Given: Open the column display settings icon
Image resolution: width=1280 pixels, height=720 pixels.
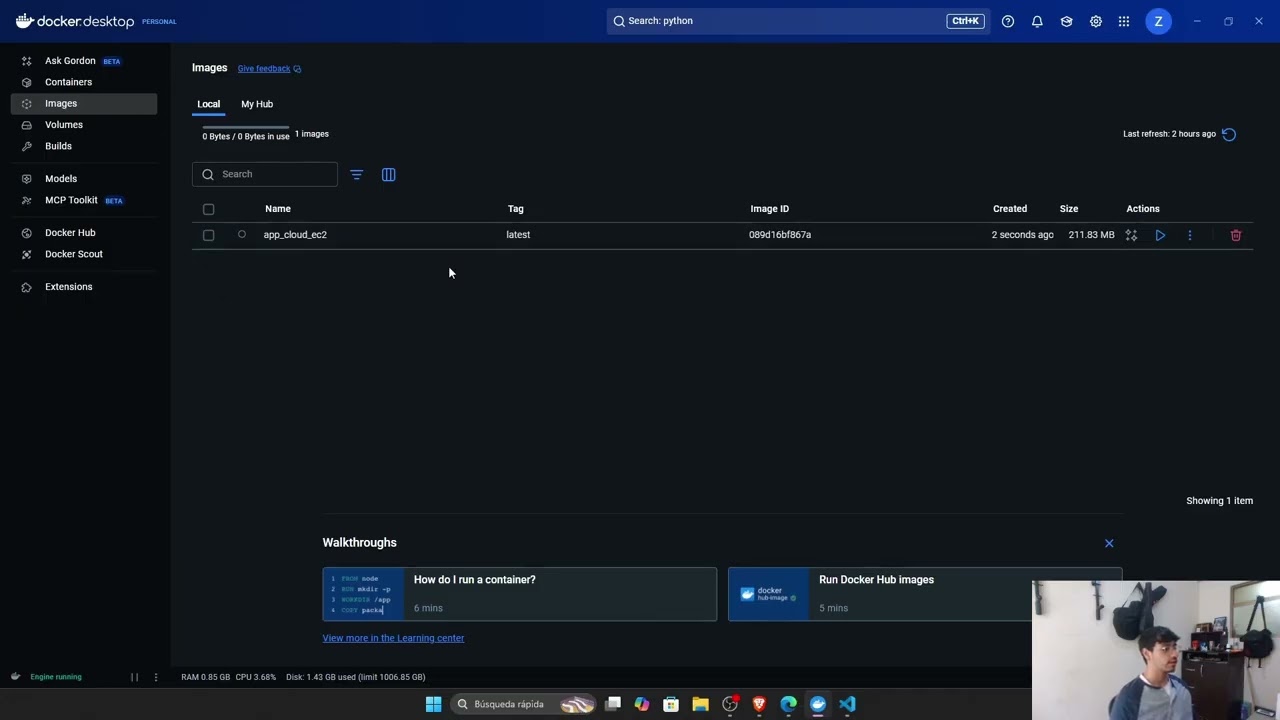Looking at the screenshot, I should coord(389,175).
